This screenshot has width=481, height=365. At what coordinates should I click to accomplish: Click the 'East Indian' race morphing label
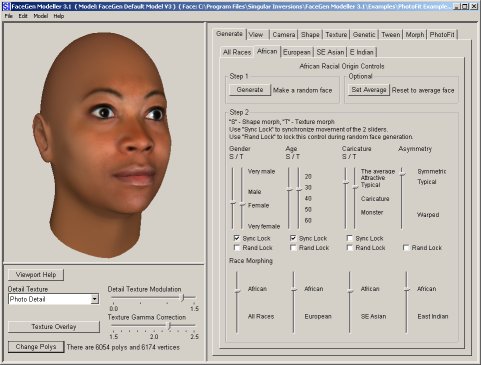tap(433, 316)
